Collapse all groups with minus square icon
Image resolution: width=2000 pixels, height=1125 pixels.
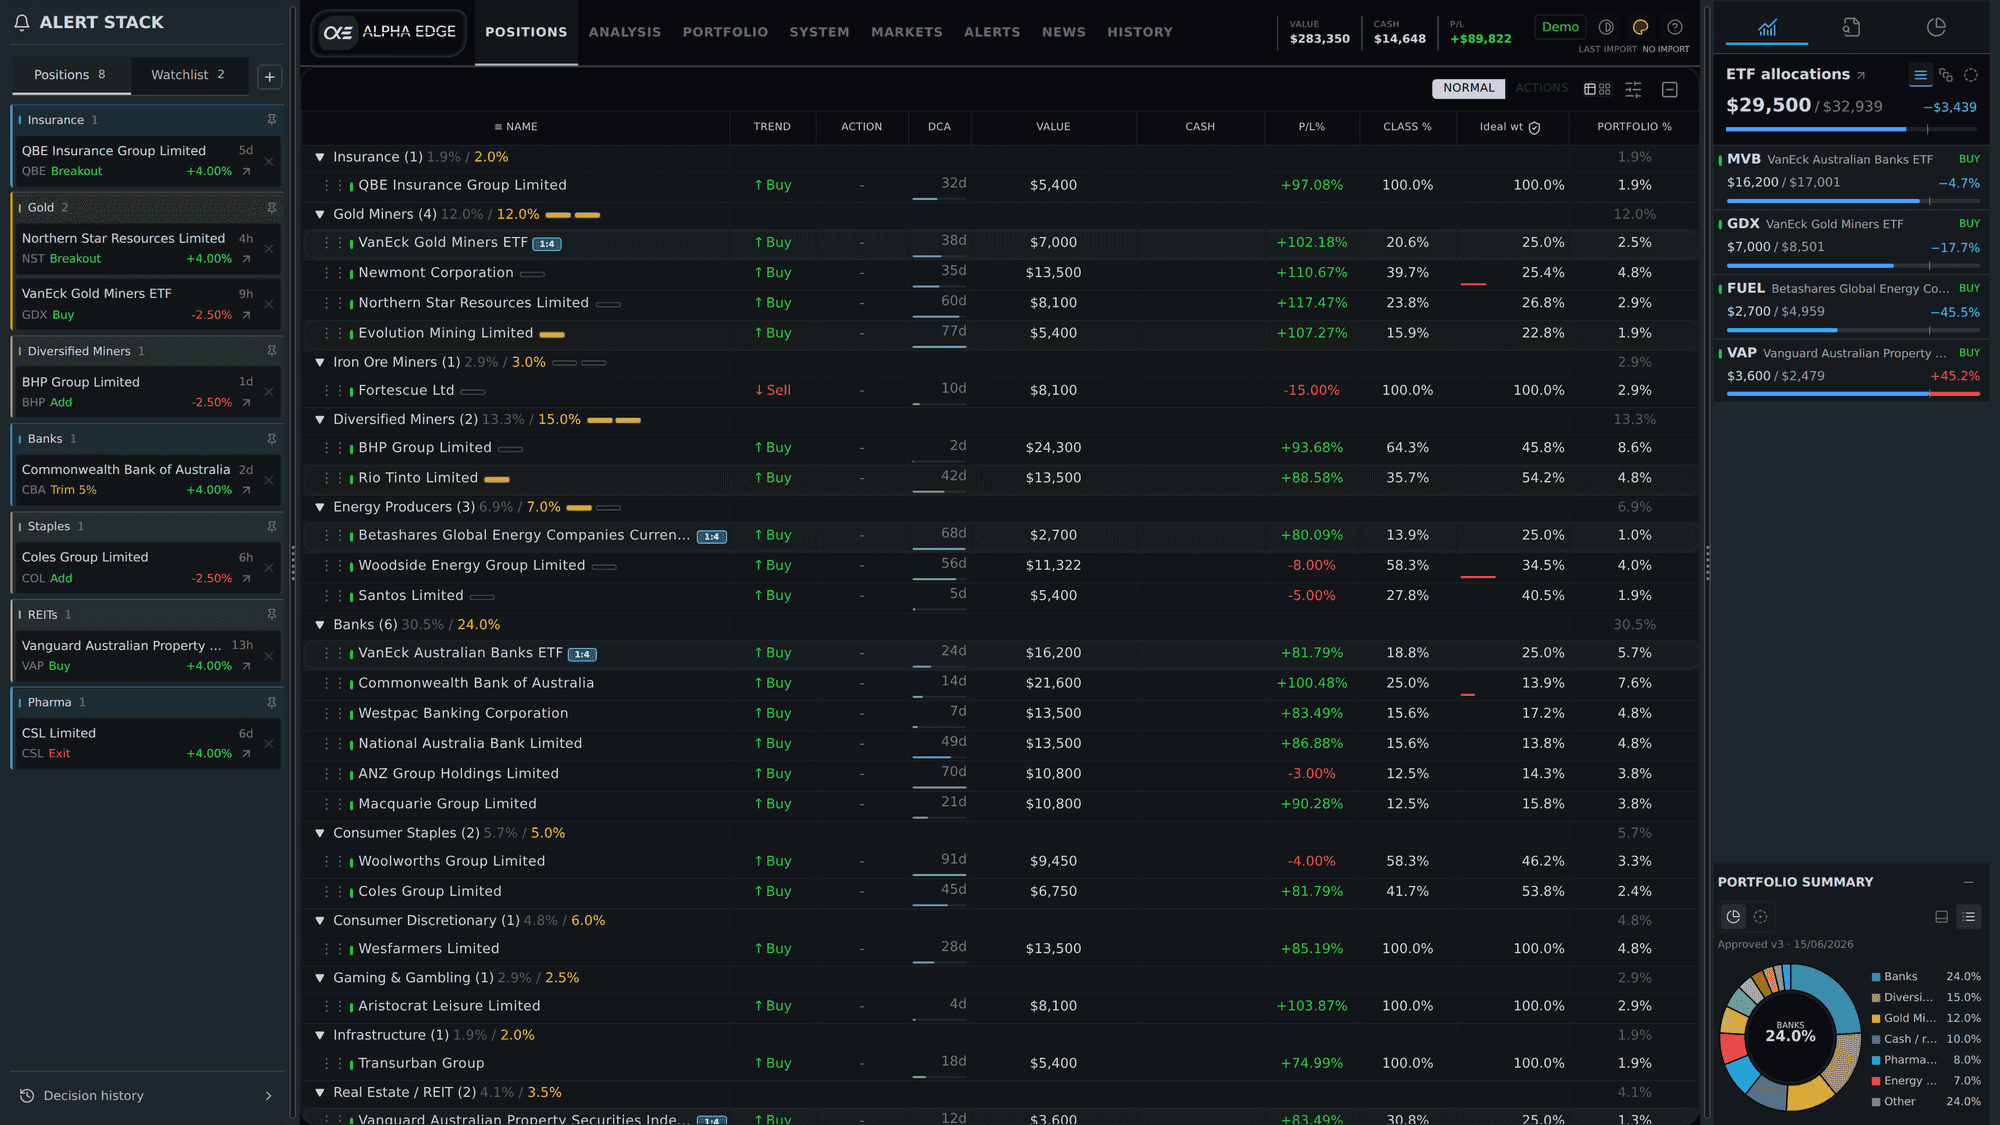(x=1669, y=89)
